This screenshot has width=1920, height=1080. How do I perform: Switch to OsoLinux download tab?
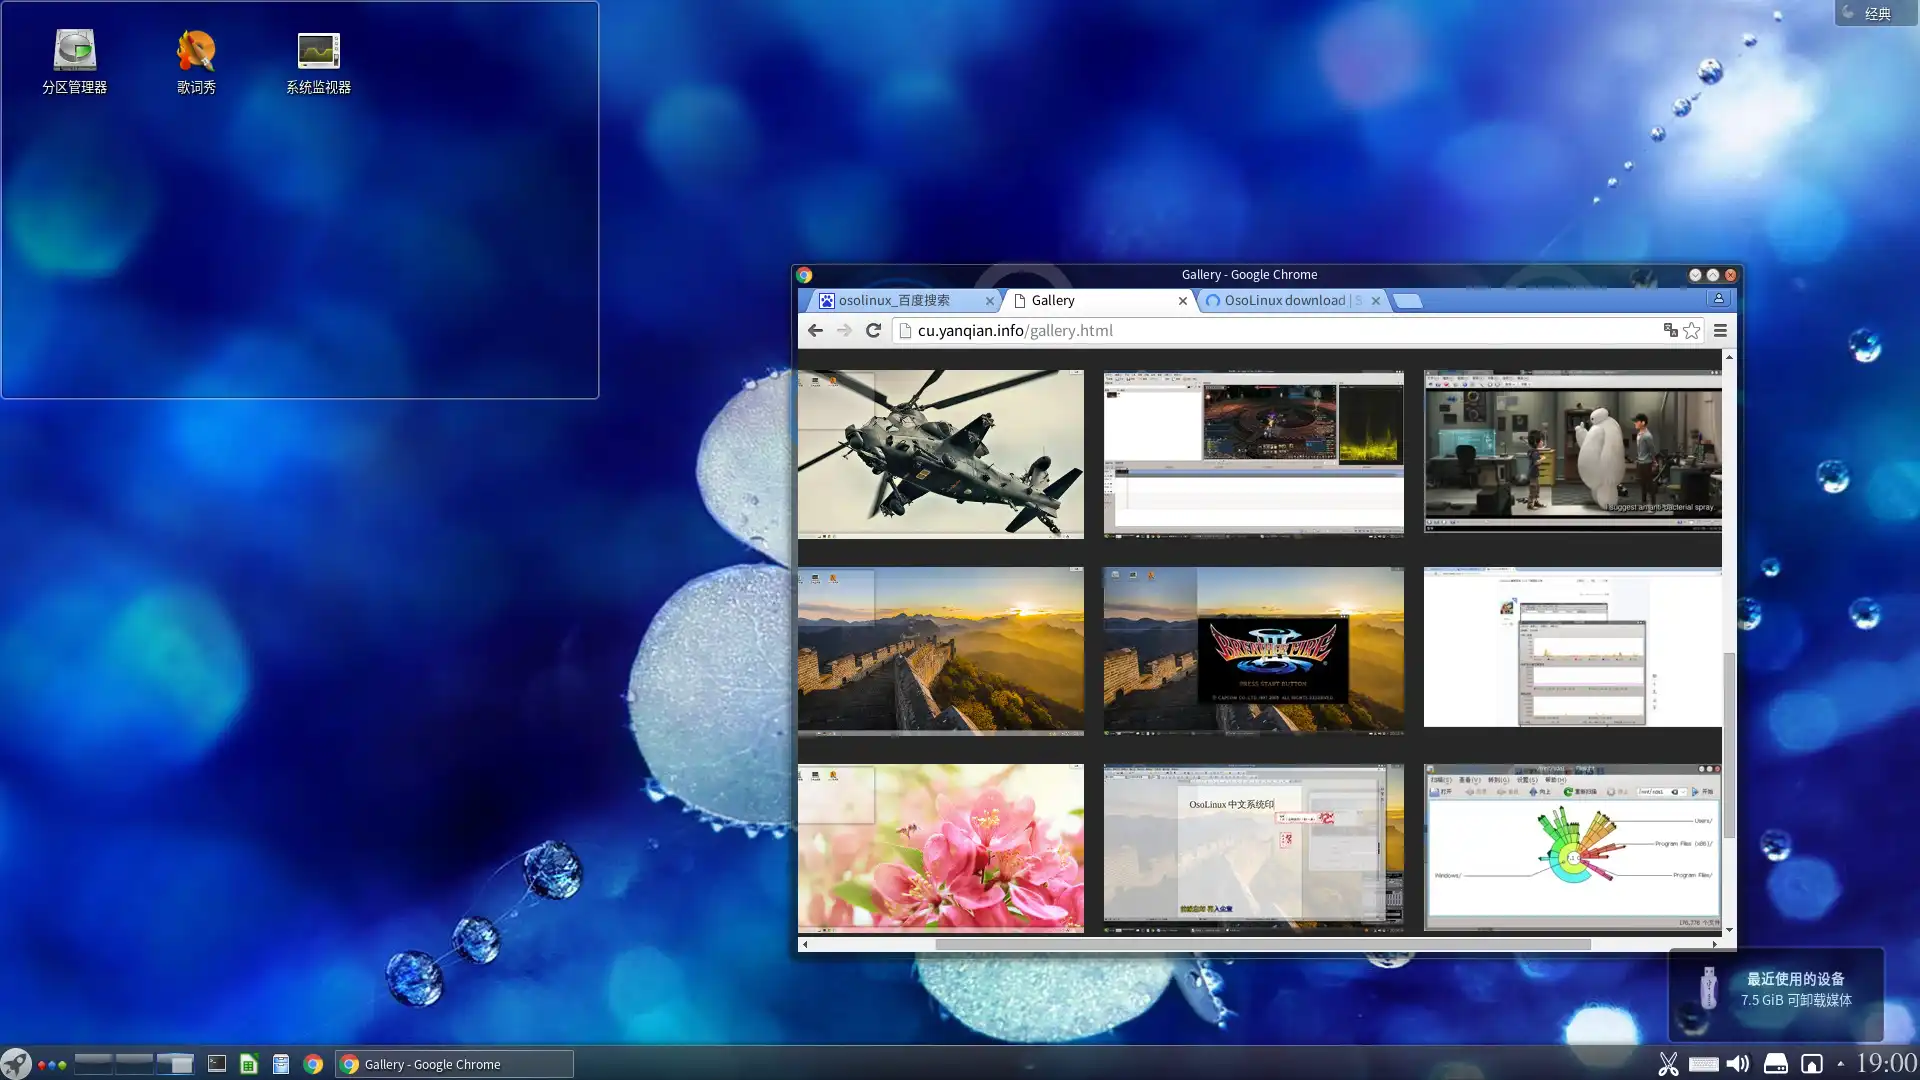point(1286,301)
